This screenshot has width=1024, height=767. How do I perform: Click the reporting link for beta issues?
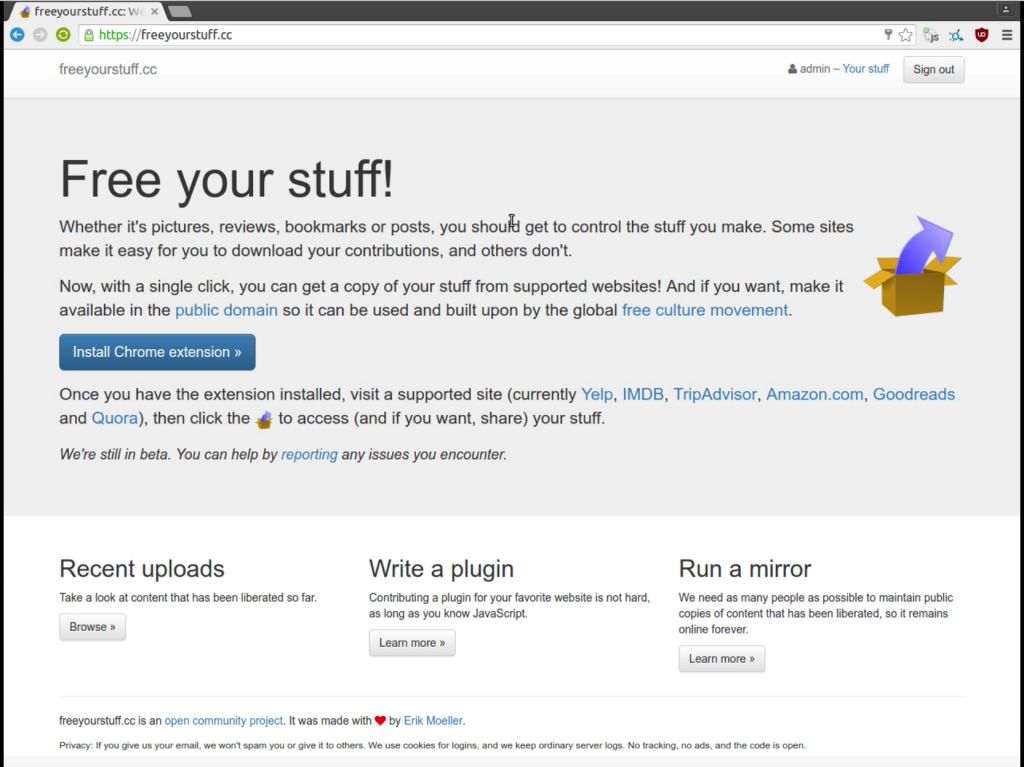(x=309, y=454)
